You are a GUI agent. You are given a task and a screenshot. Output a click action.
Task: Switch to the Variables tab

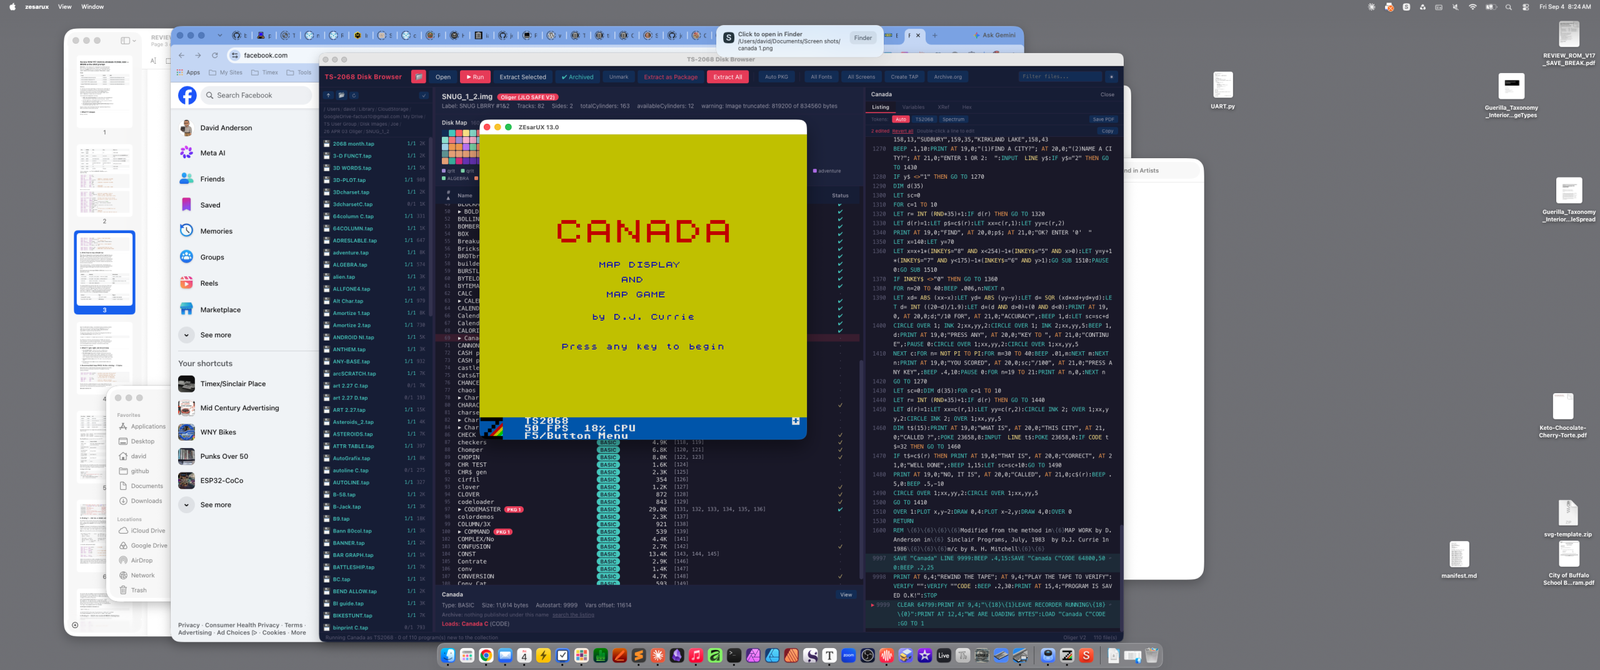coord(913,107)
